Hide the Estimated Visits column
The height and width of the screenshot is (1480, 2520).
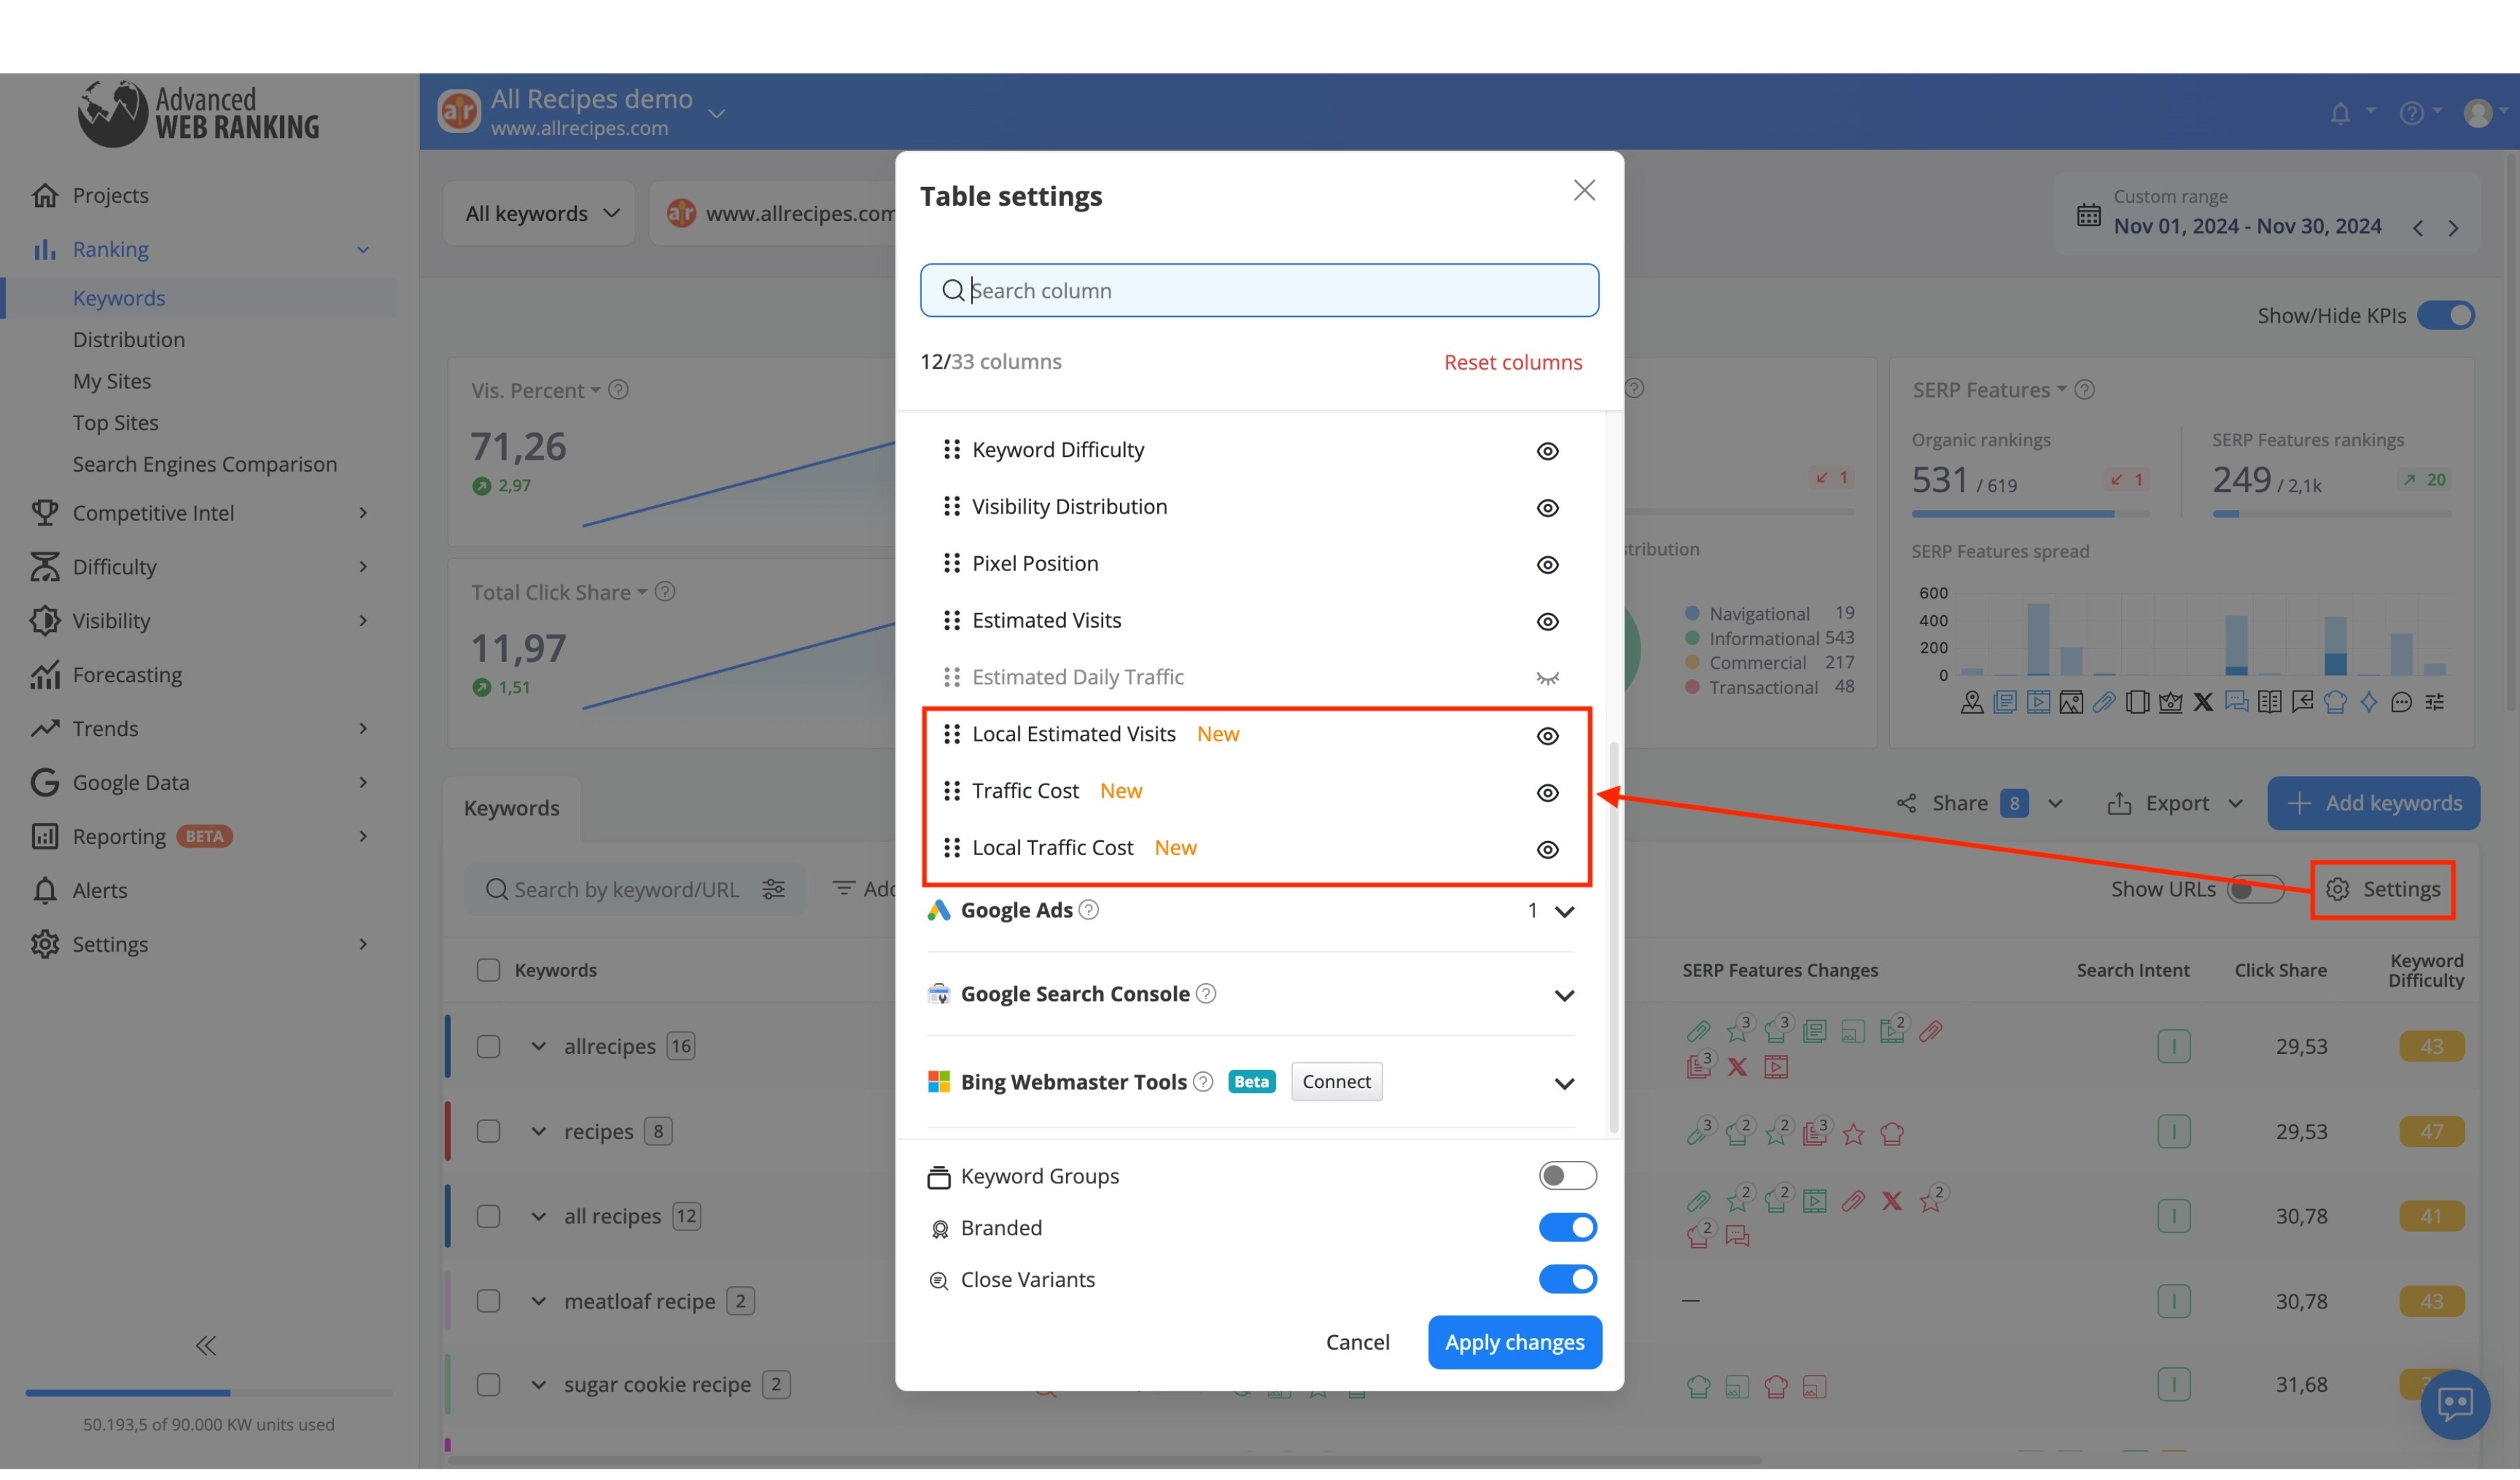pos(1547,622)
